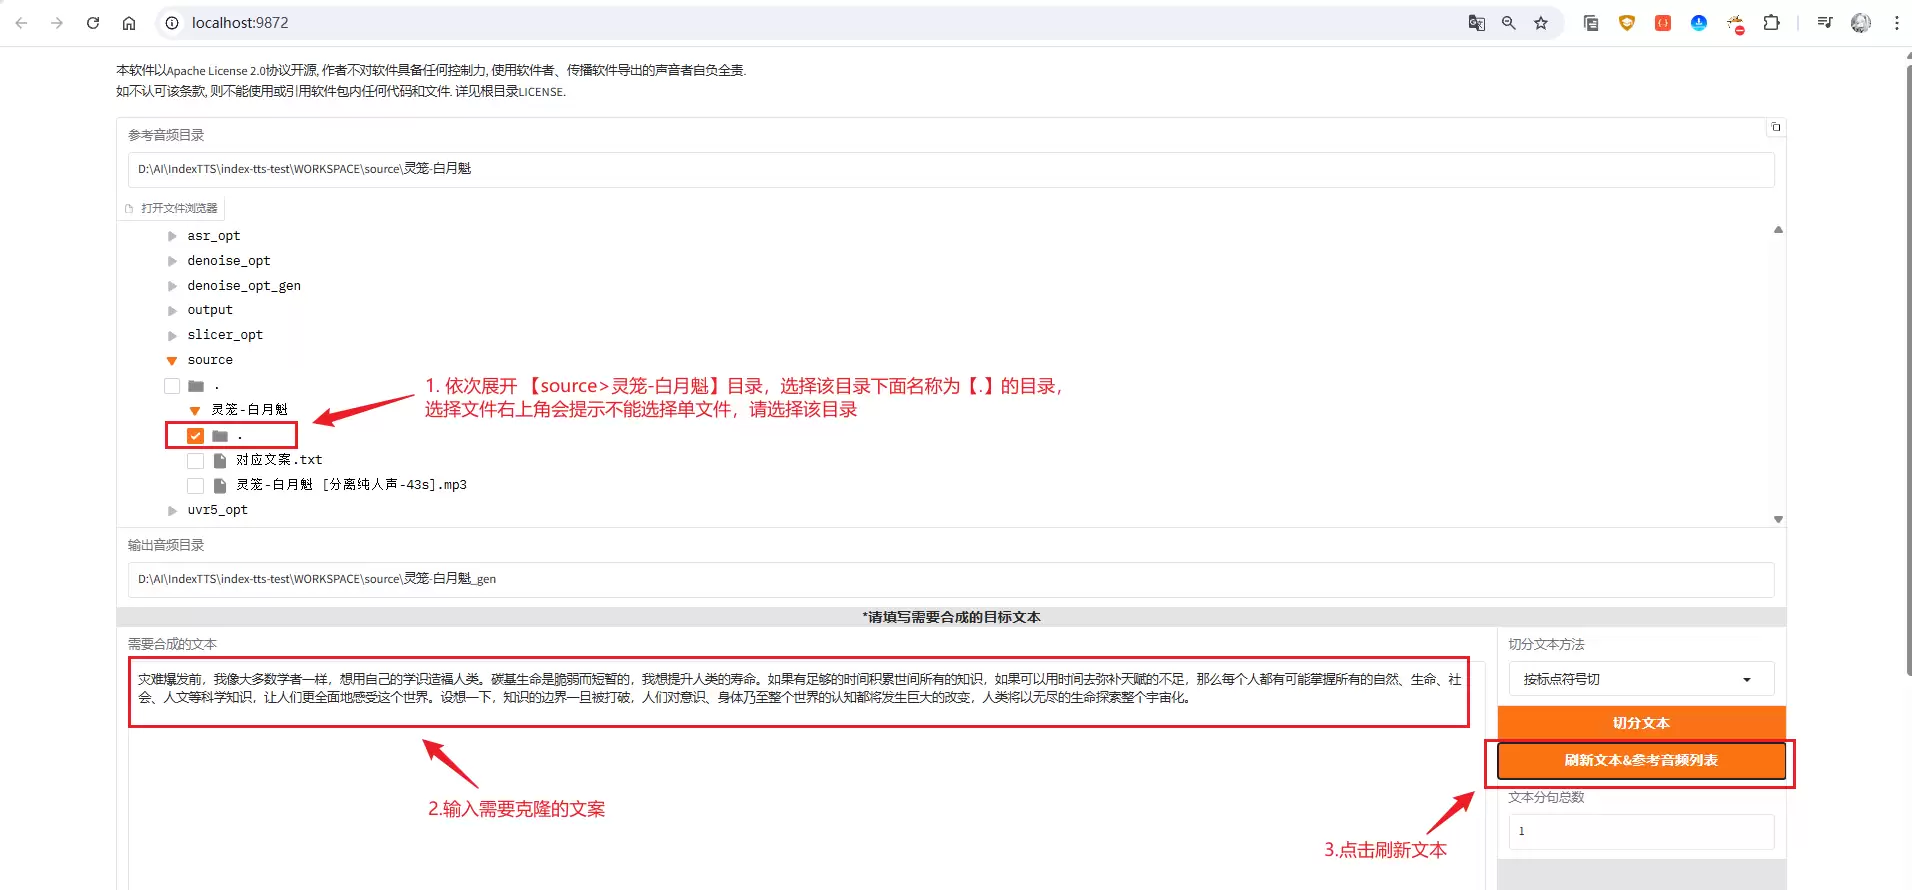View site information icon in address bar
This screenshot has width=1912, height=890.
[x=172, y=23]
